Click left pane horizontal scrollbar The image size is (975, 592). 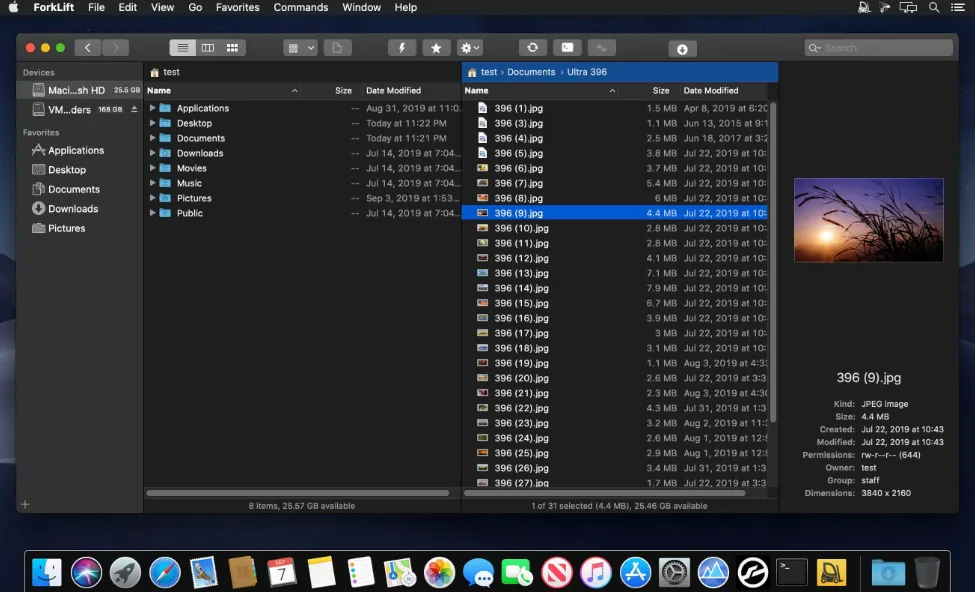point(297,493)
